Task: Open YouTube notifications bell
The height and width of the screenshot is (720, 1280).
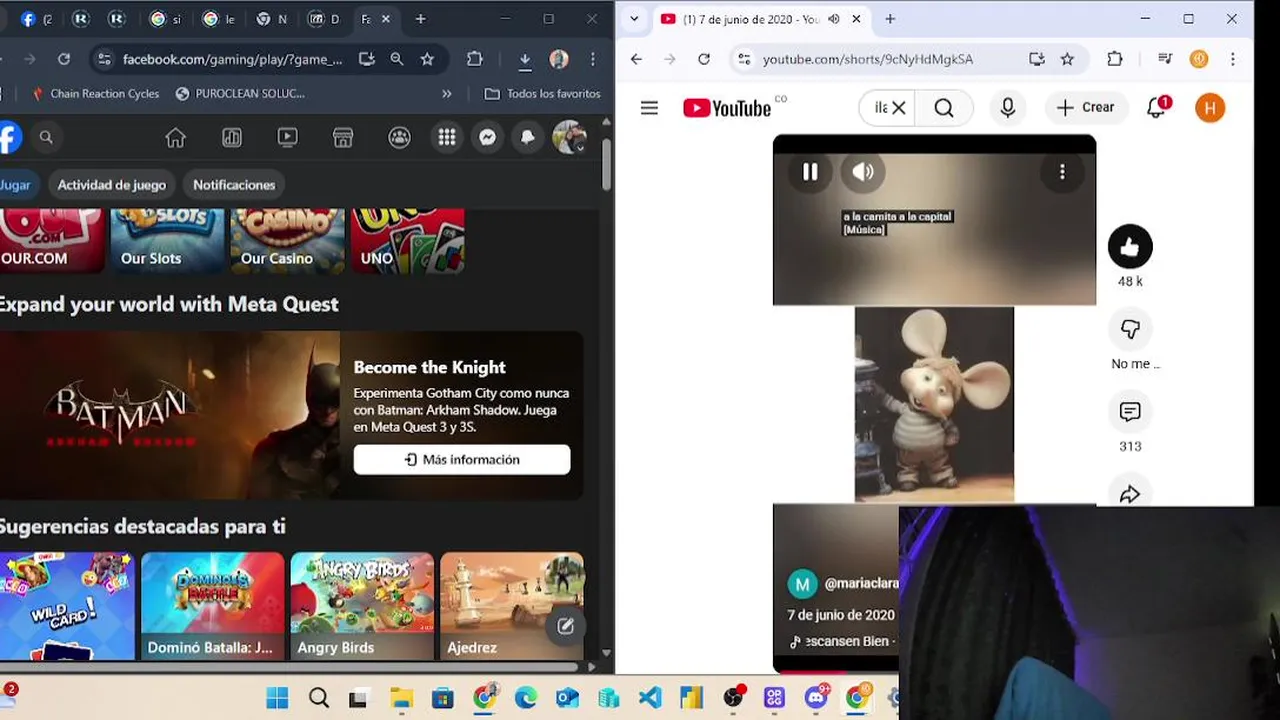Action: pos(1156,108)
